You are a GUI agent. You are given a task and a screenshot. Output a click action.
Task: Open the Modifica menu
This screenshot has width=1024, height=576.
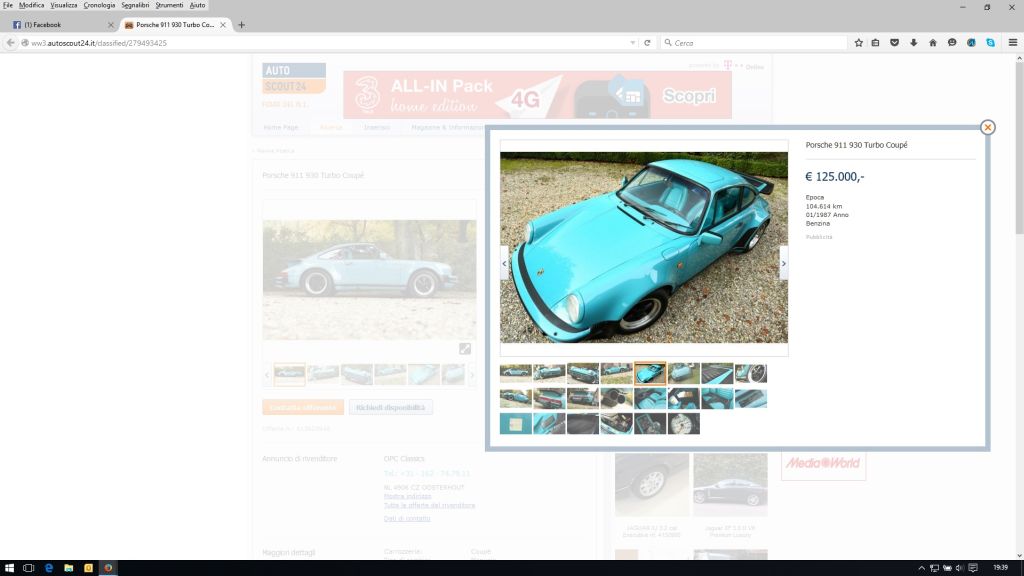click(x=31, y=5)
